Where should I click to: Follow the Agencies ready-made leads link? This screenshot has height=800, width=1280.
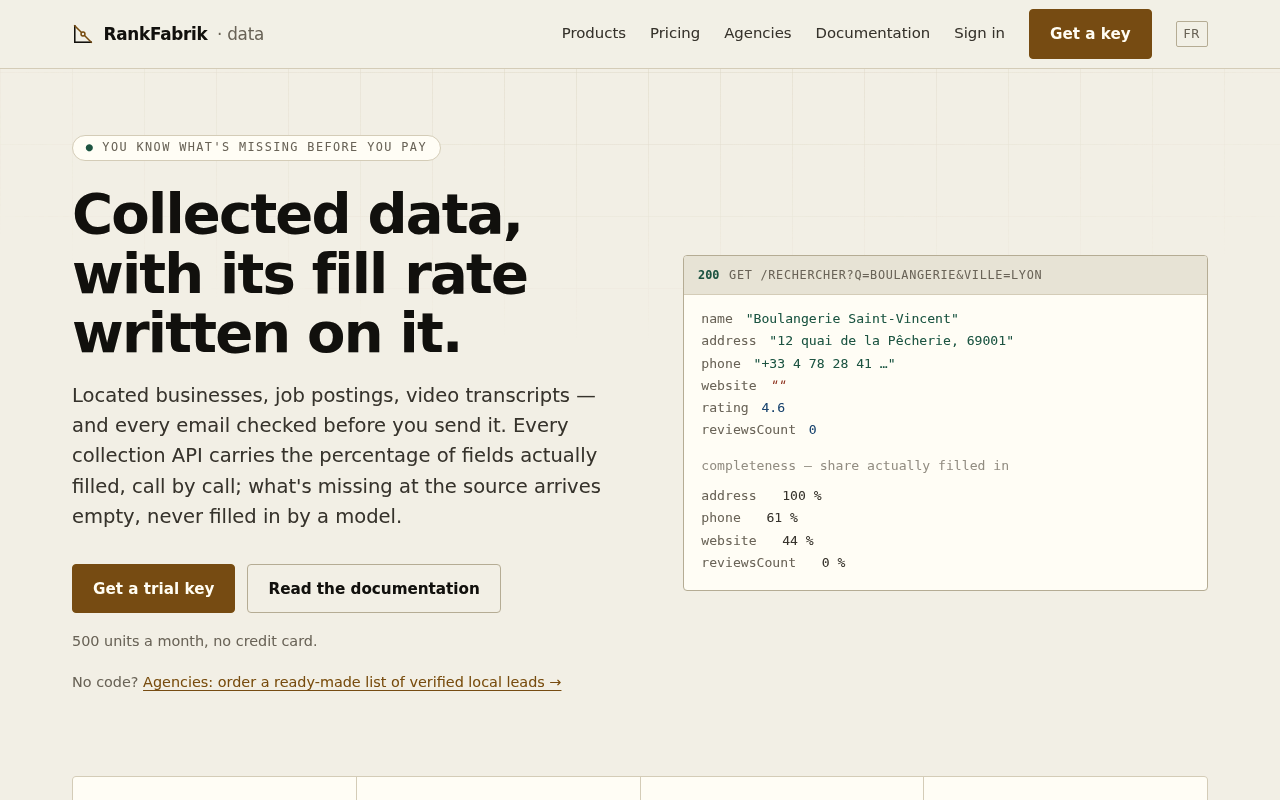click(x=352, y=682)
